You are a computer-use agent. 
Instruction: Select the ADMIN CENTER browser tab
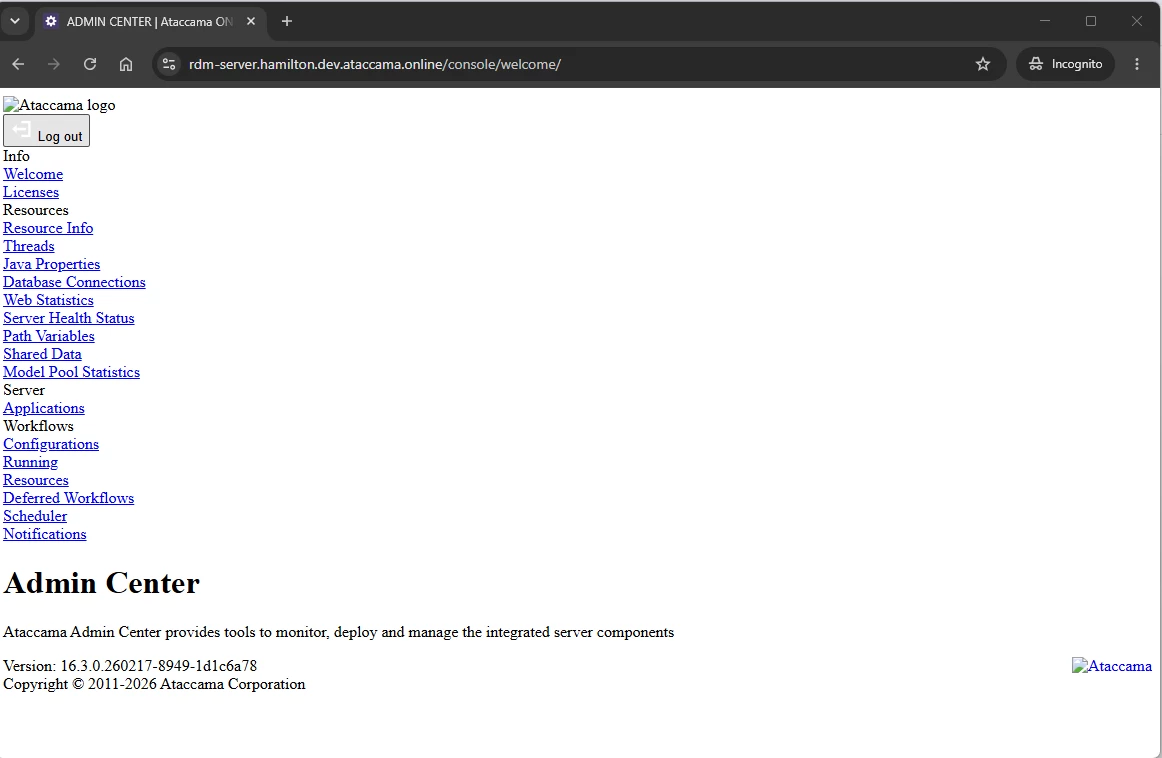coord(148,21)
